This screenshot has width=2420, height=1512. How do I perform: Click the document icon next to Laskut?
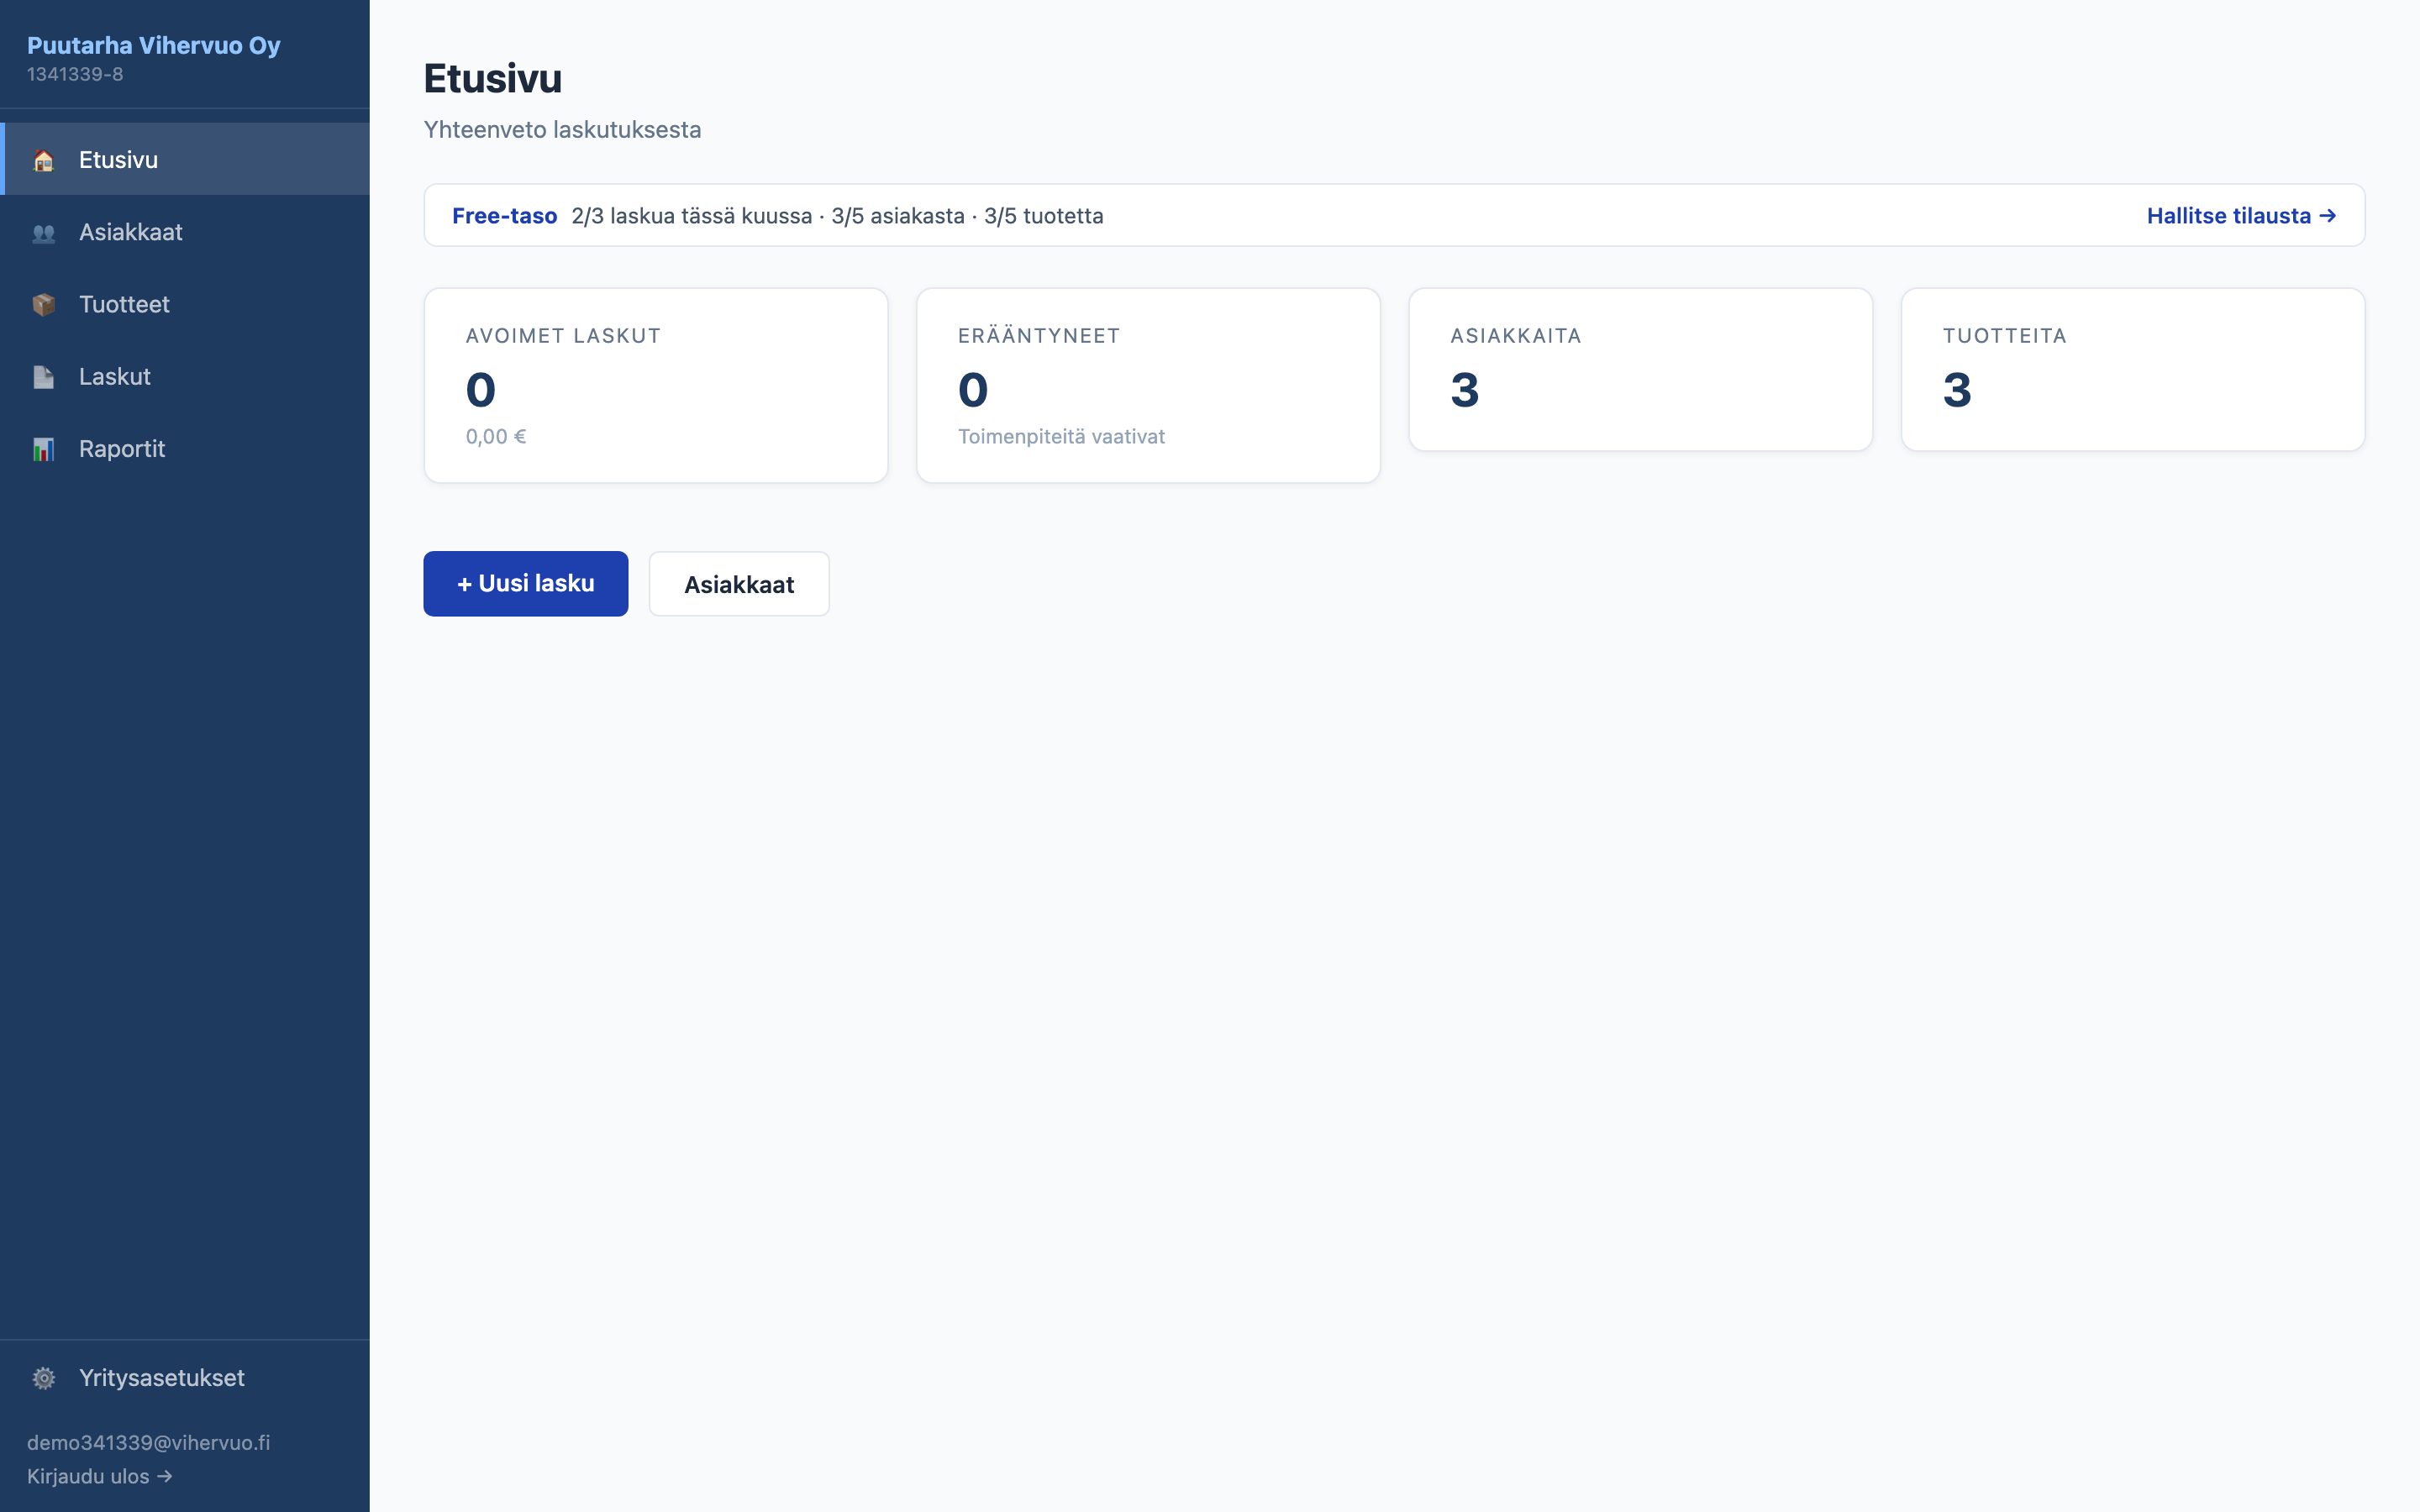click(43, 377)
